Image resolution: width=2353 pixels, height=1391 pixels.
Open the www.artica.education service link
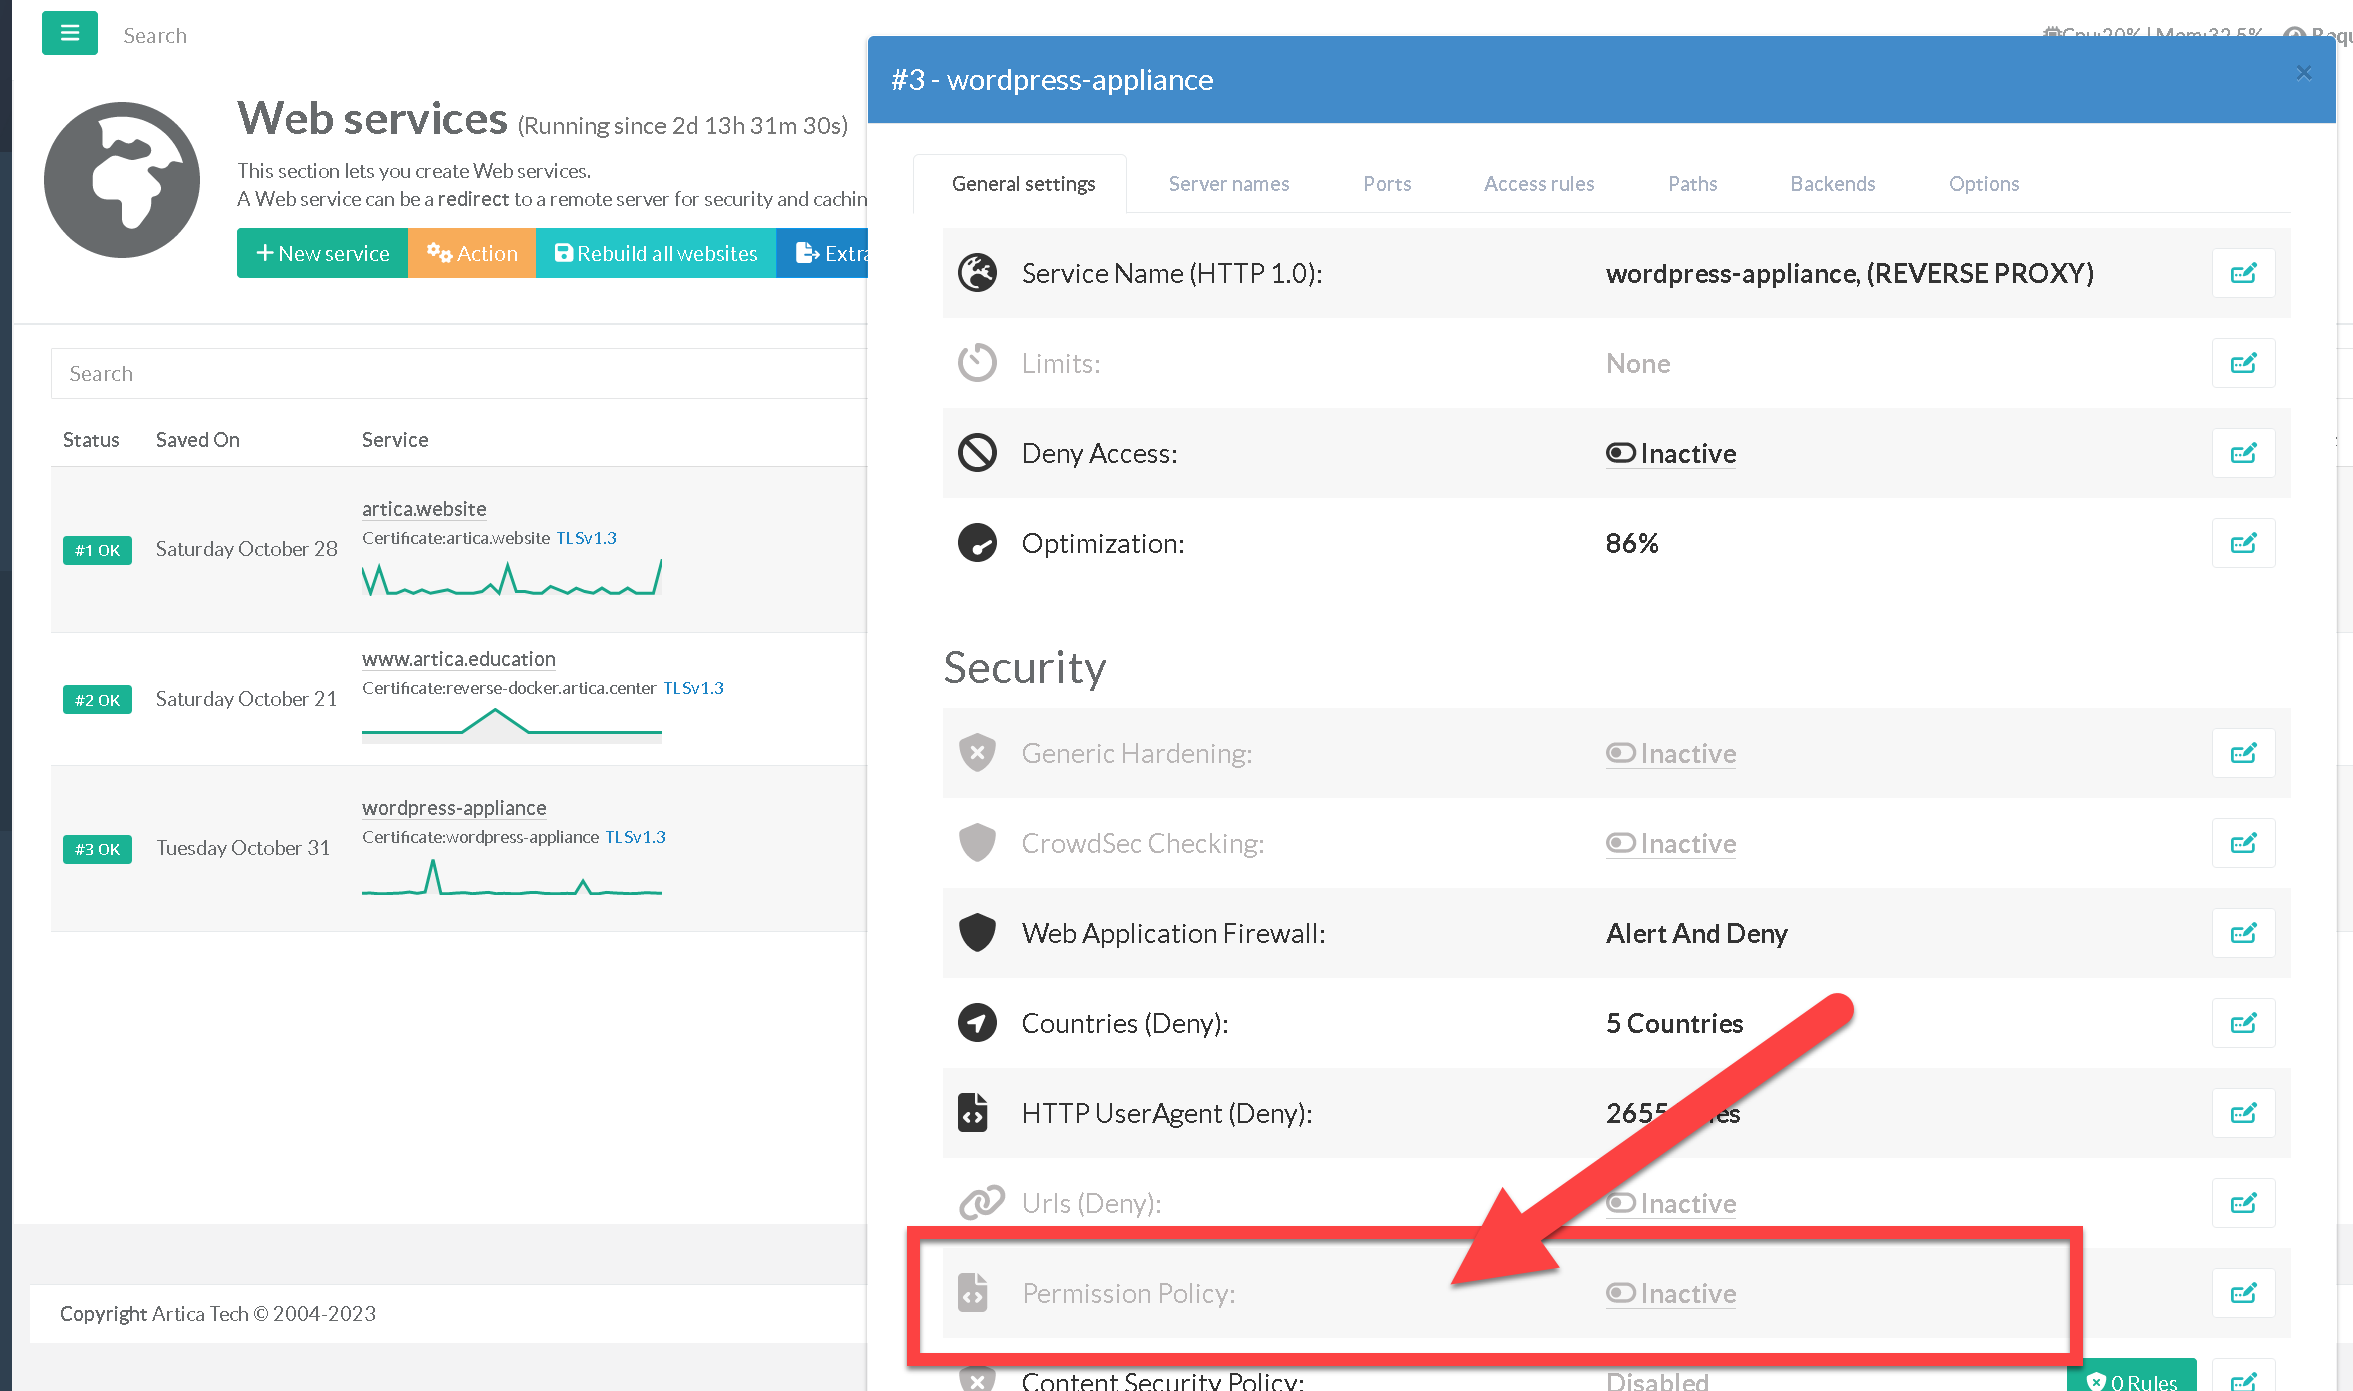pyautogui.click(x=458, y=659)
